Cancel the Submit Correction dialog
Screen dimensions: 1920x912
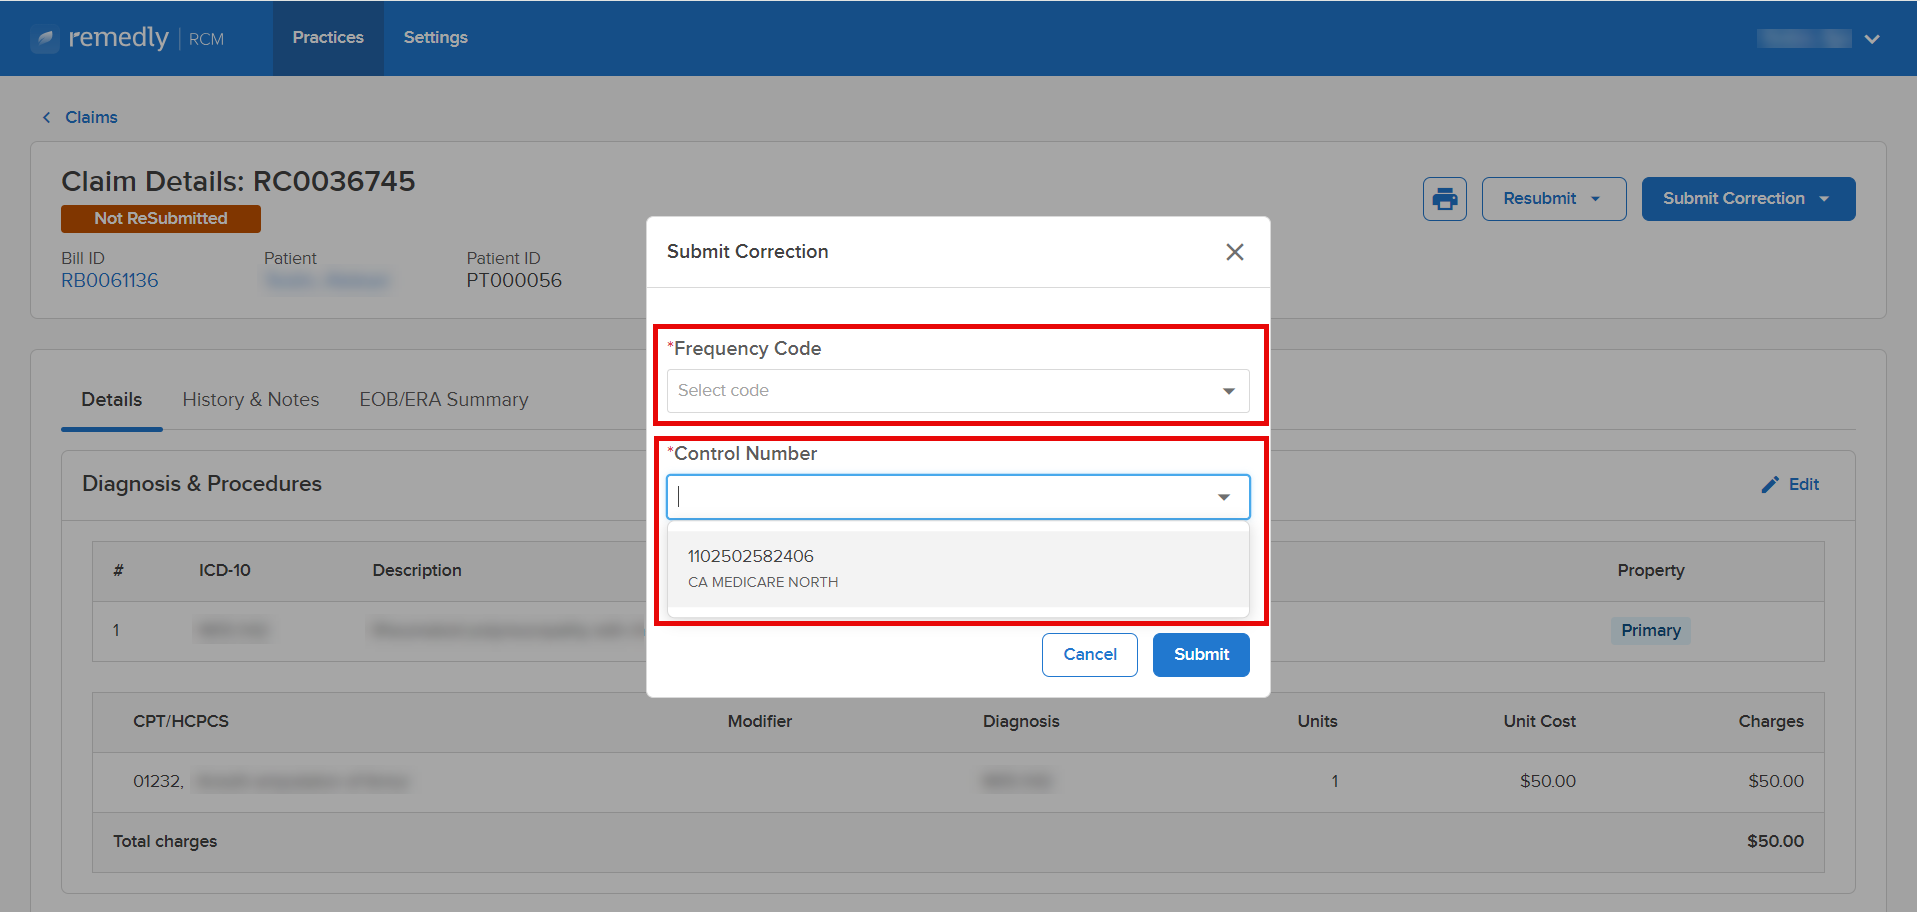click(x=1089, y=654)
